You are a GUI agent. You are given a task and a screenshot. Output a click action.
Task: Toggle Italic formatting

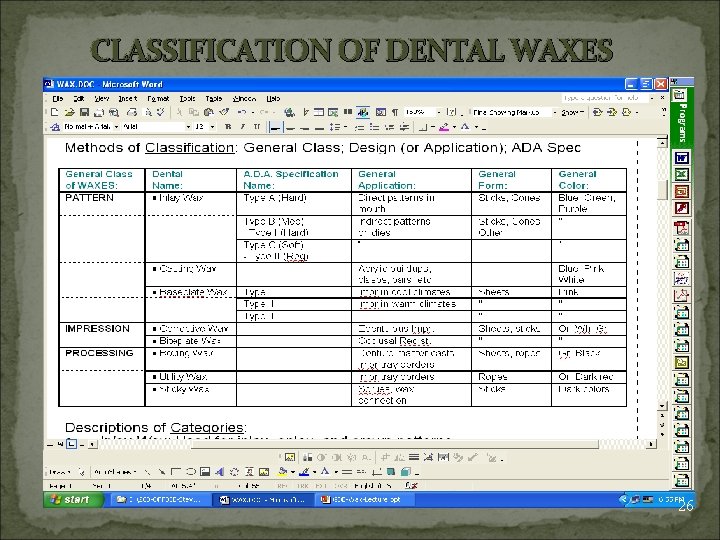point(245,127)
